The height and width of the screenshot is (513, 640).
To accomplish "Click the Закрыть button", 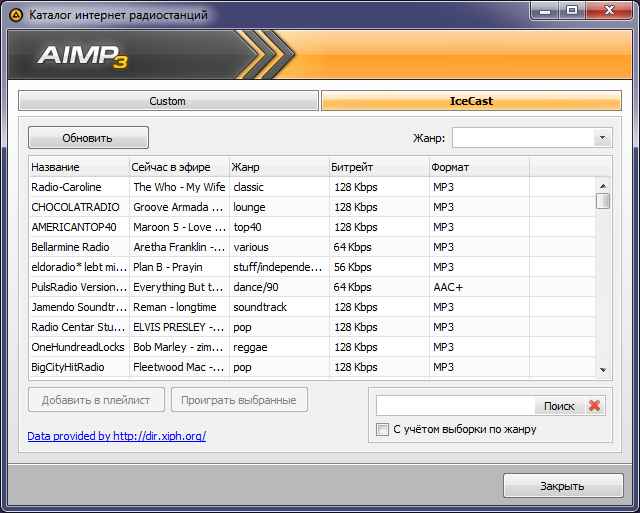I will point(563,486).
